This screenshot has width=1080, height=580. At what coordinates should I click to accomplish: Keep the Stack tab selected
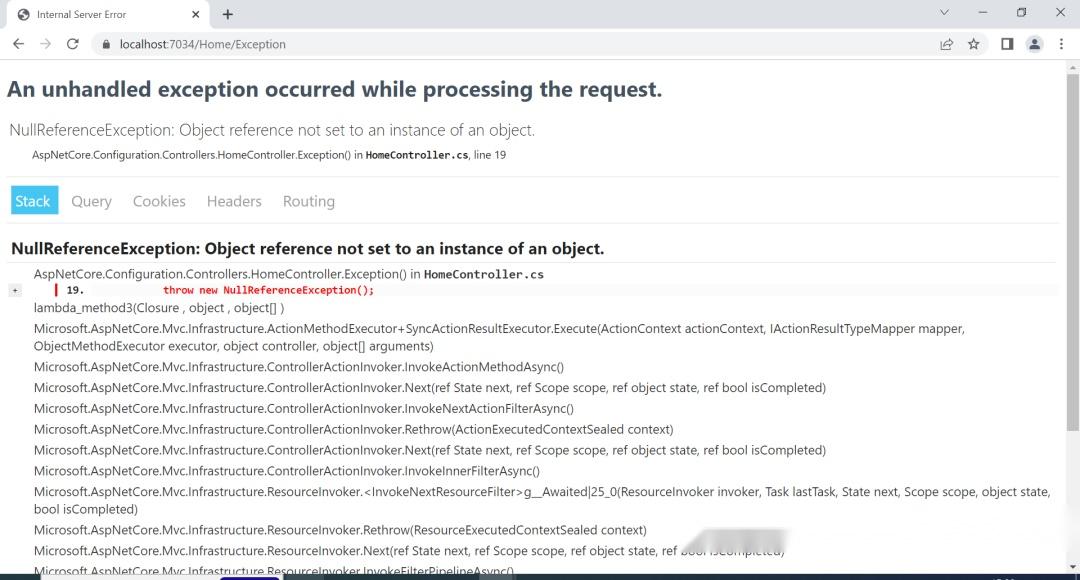tap(33, 201)
